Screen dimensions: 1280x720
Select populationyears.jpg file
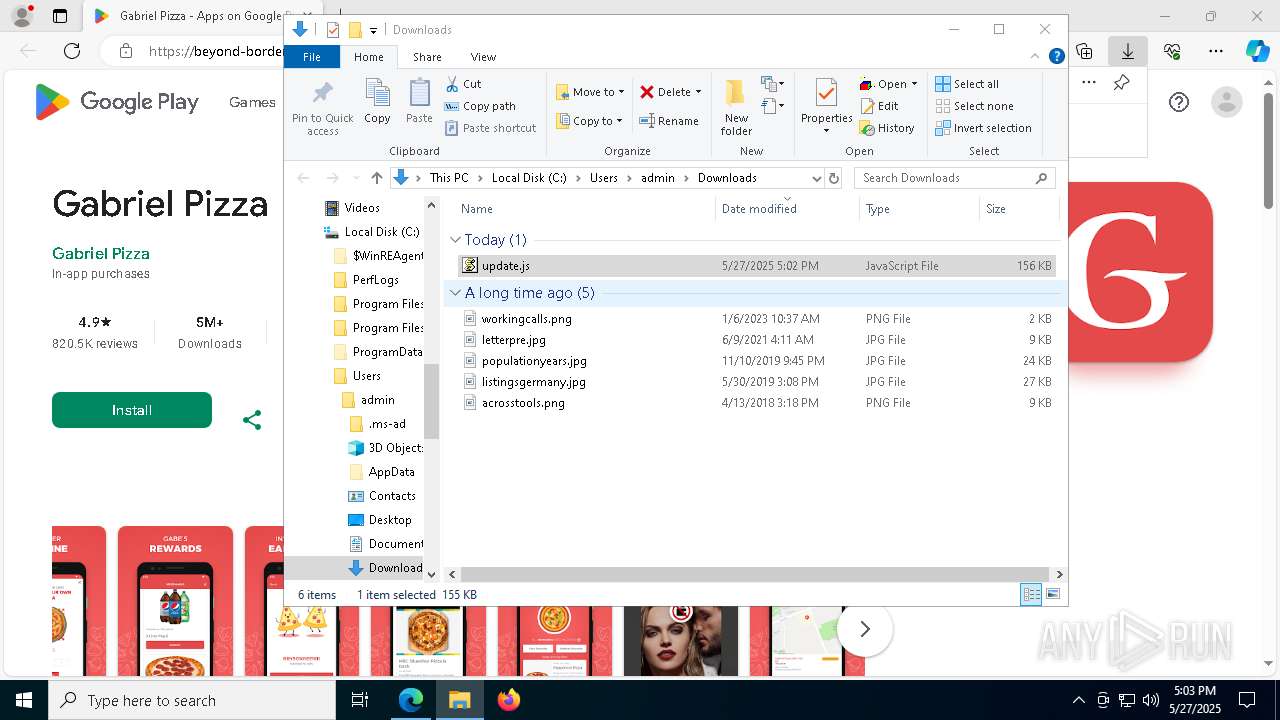(x=756, y=361)
